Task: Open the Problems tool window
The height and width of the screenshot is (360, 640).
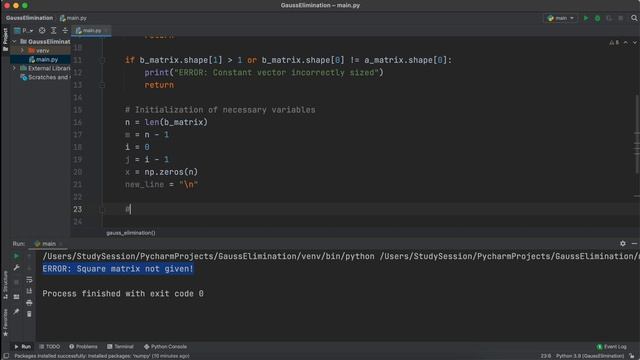Action: tap(83, 347)
